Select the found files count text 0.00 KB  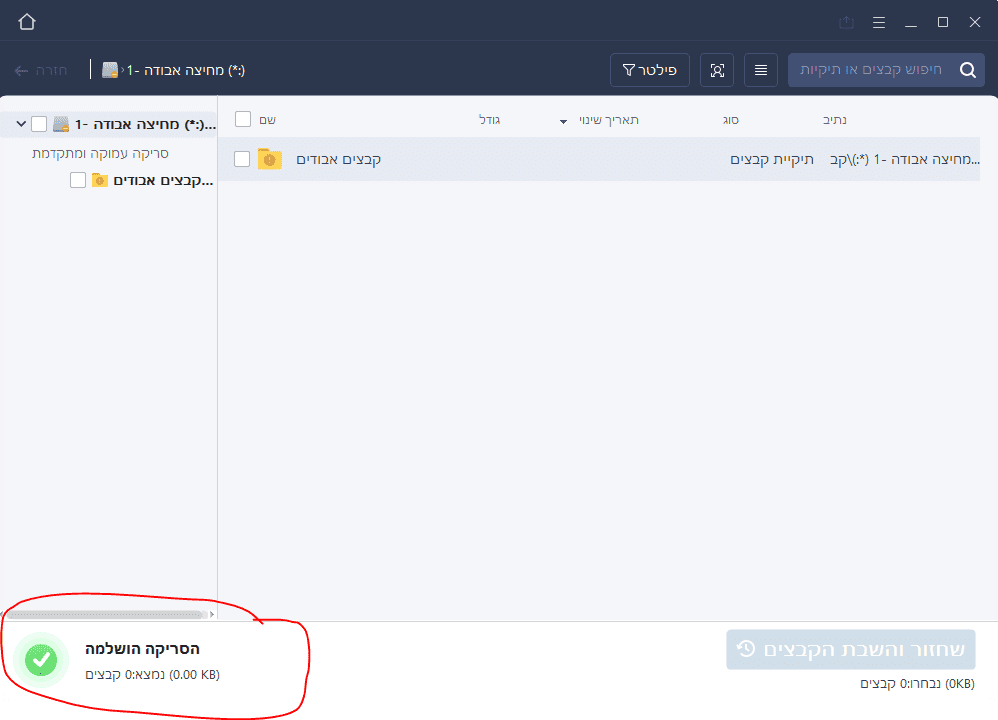tap(153, 675)
